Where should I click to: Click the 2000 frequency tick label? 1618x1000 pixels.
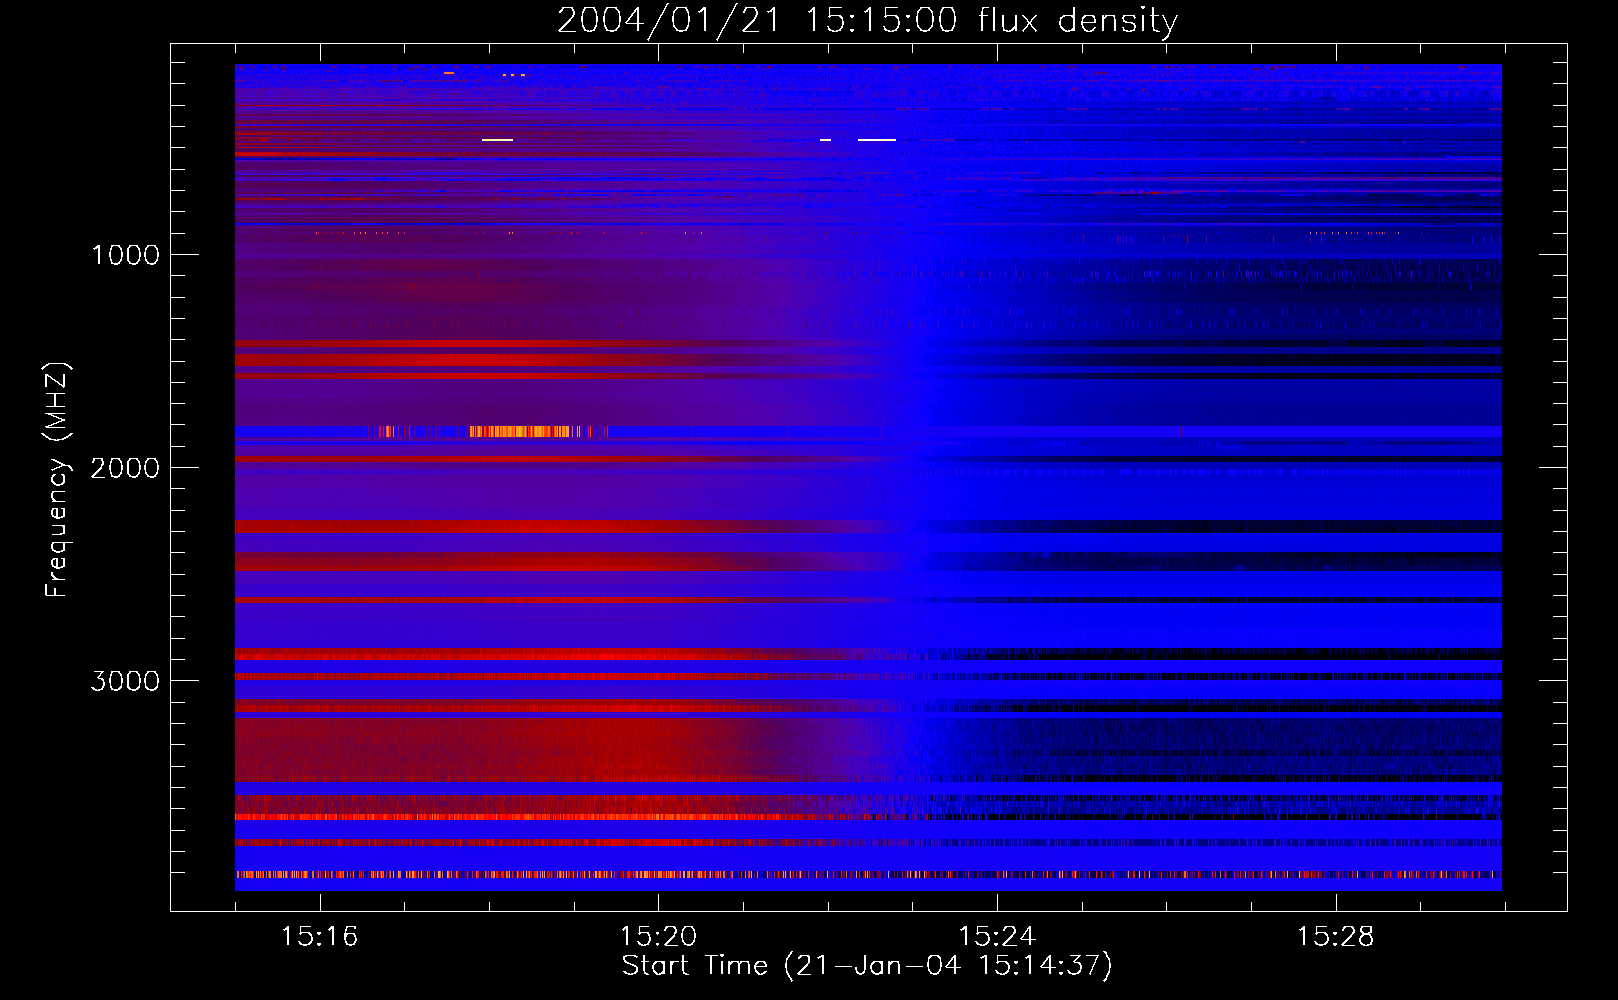point(125,468)
